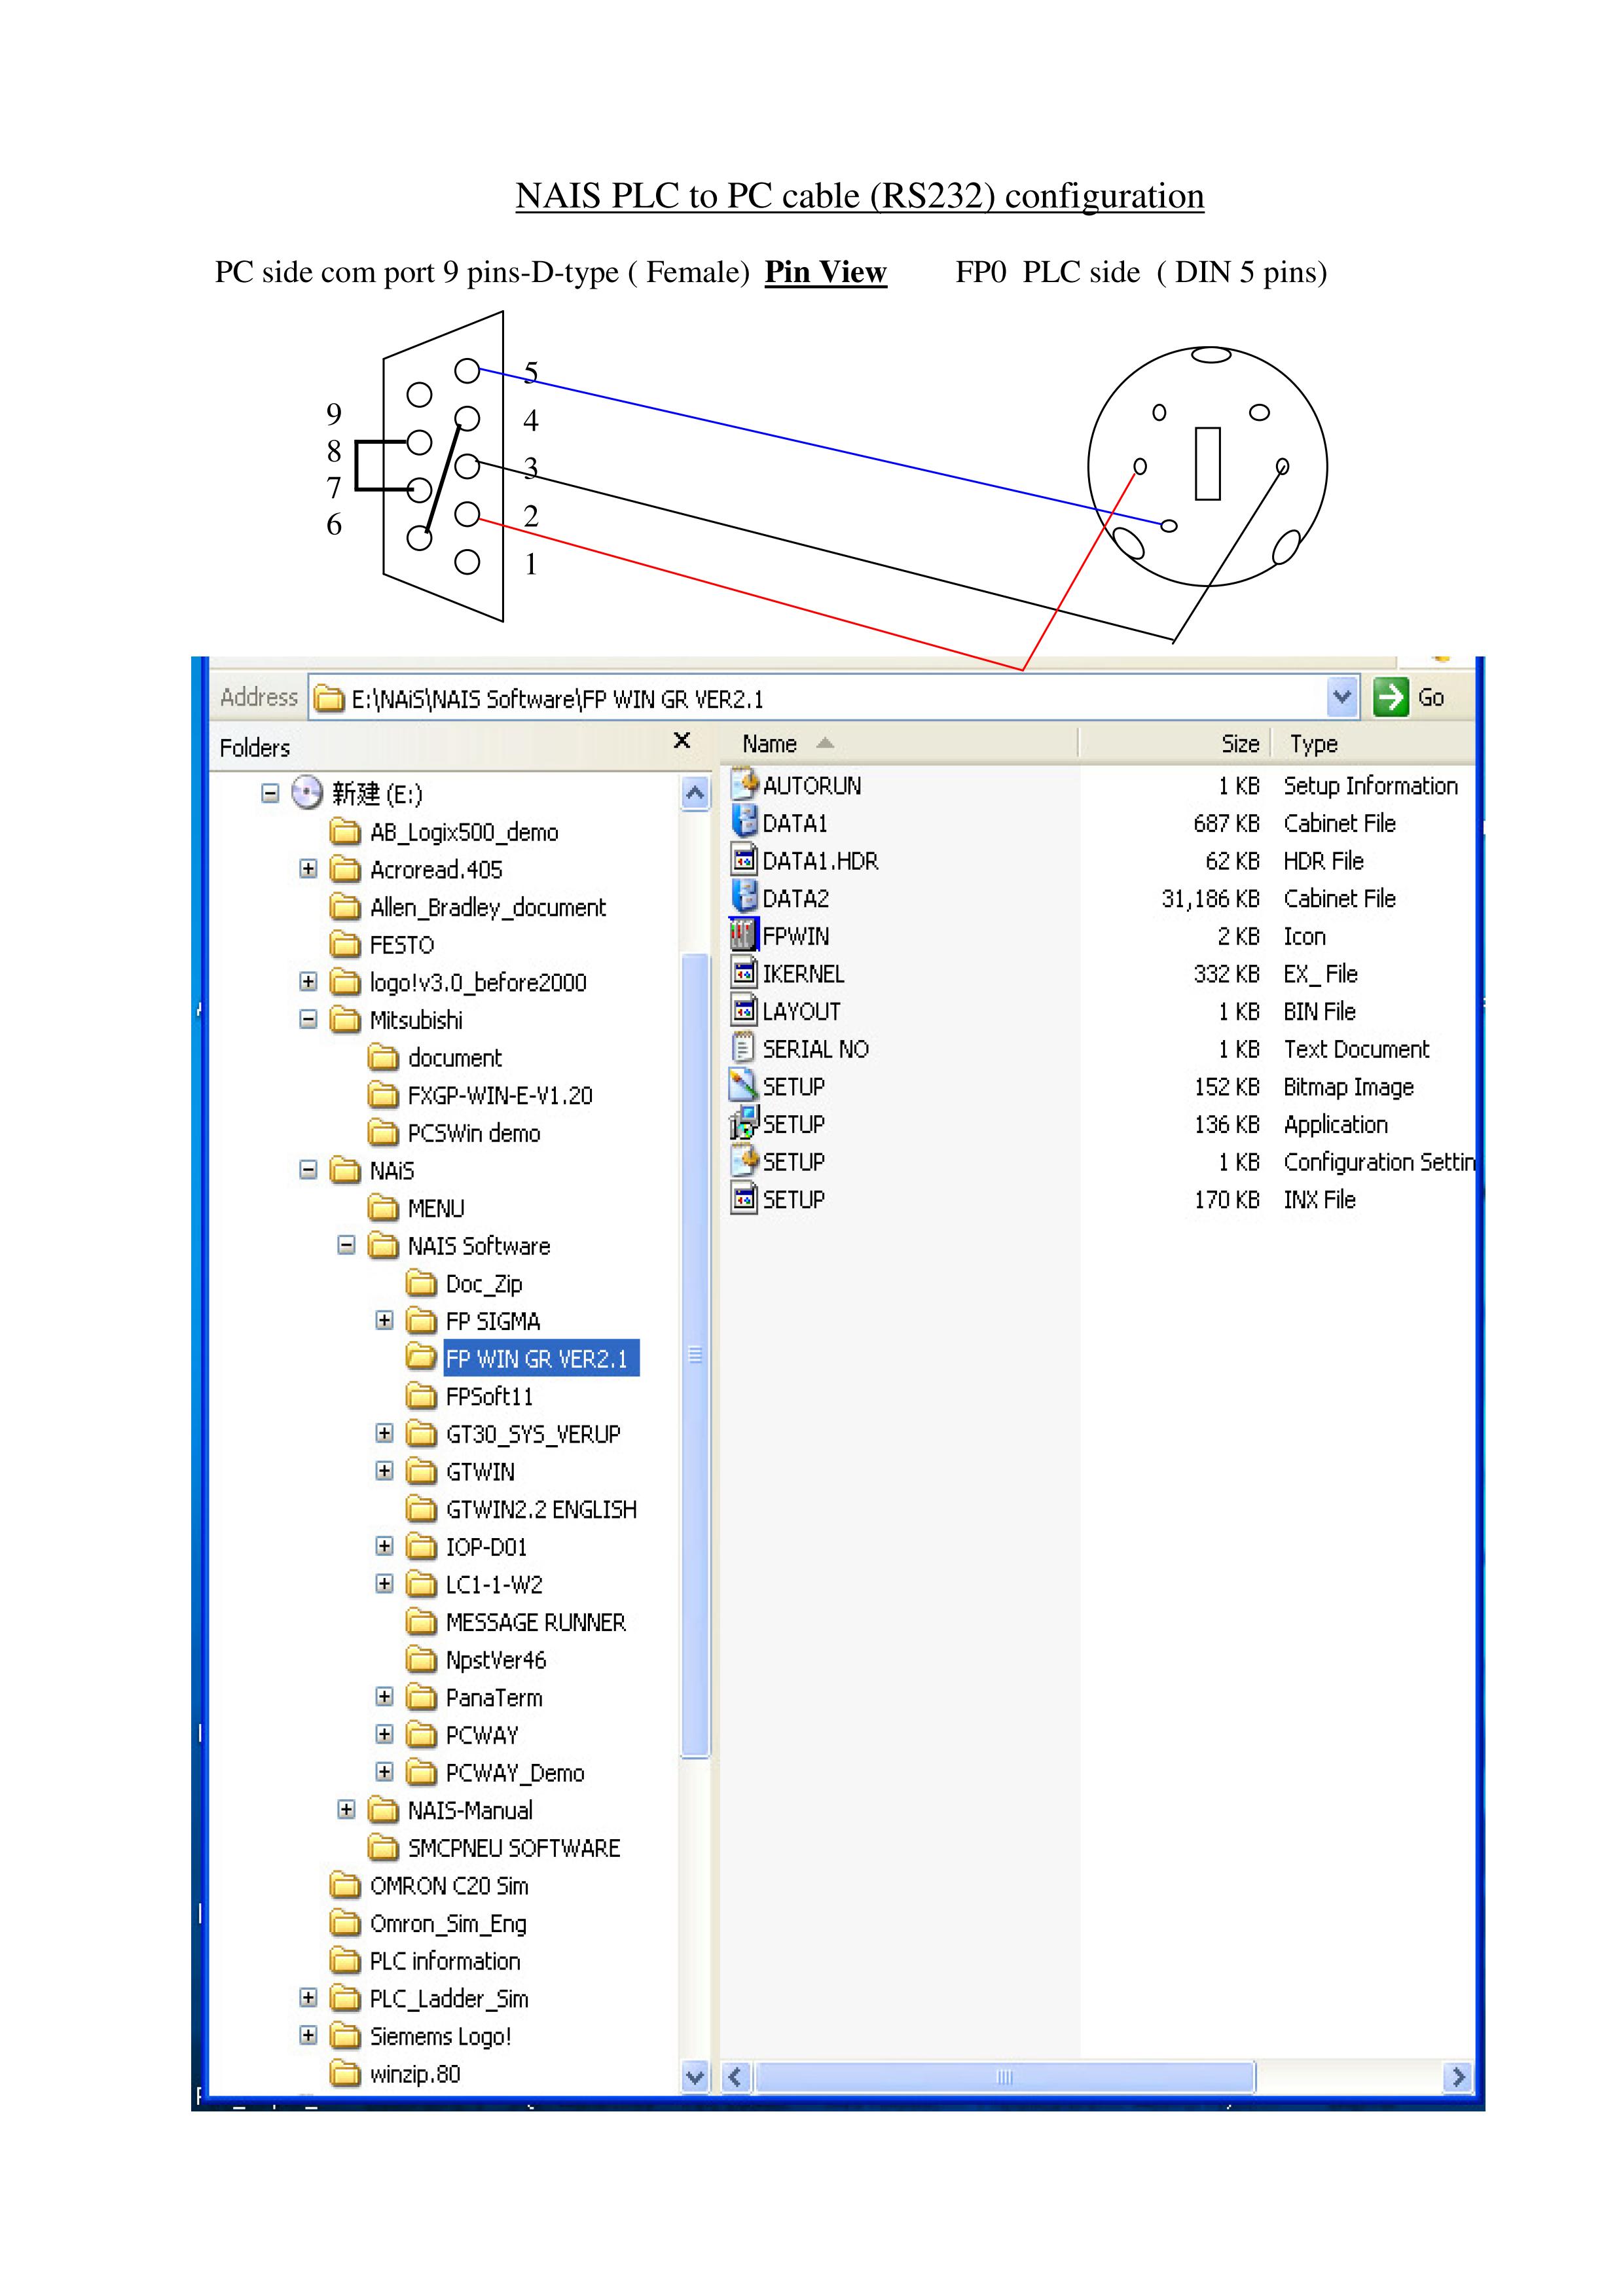Expand the FP SIGMA folder
This screenshot has width=1623, height=2296.
point(384,1320)
